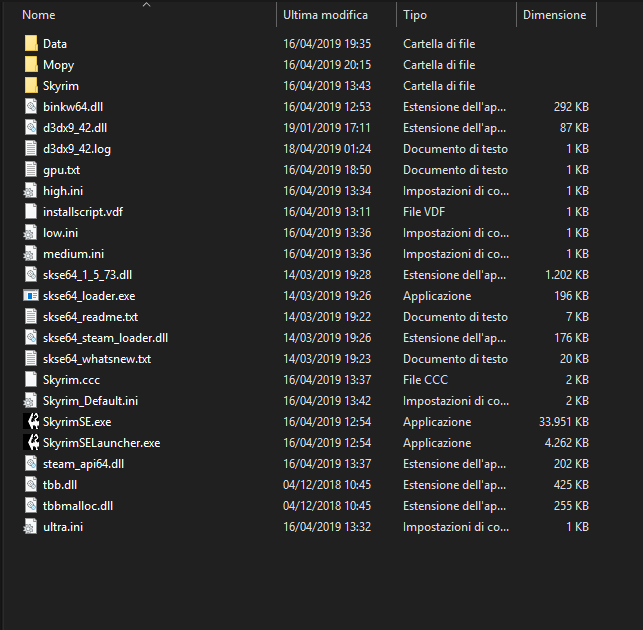Select the d3dx9_42.dll file icon
This screenshot has height=630, width=643.
coord(31,128)
